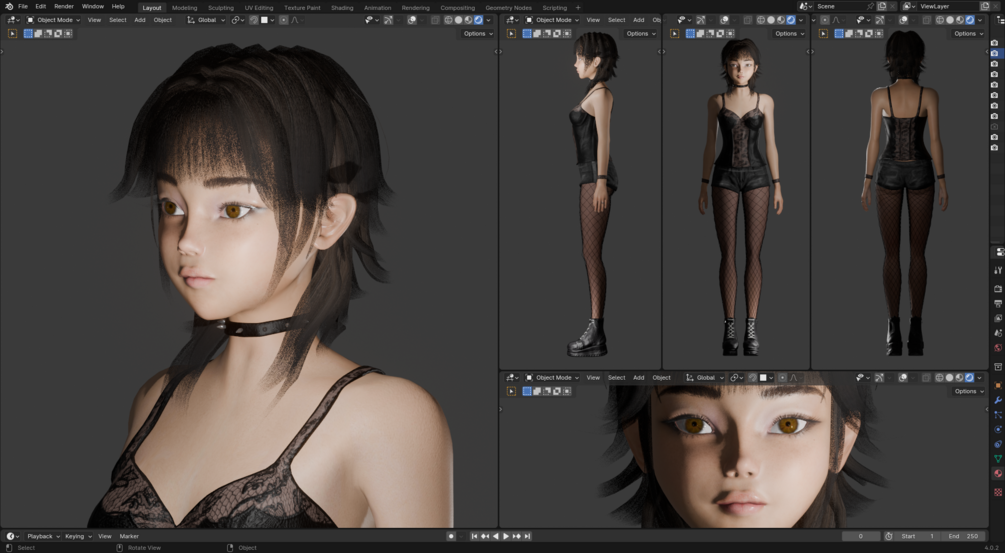The width and height of the screenshot is (1005, 553).
Task: Switch to the UV Editing workspace tab
Action: [x=259, y=8]
